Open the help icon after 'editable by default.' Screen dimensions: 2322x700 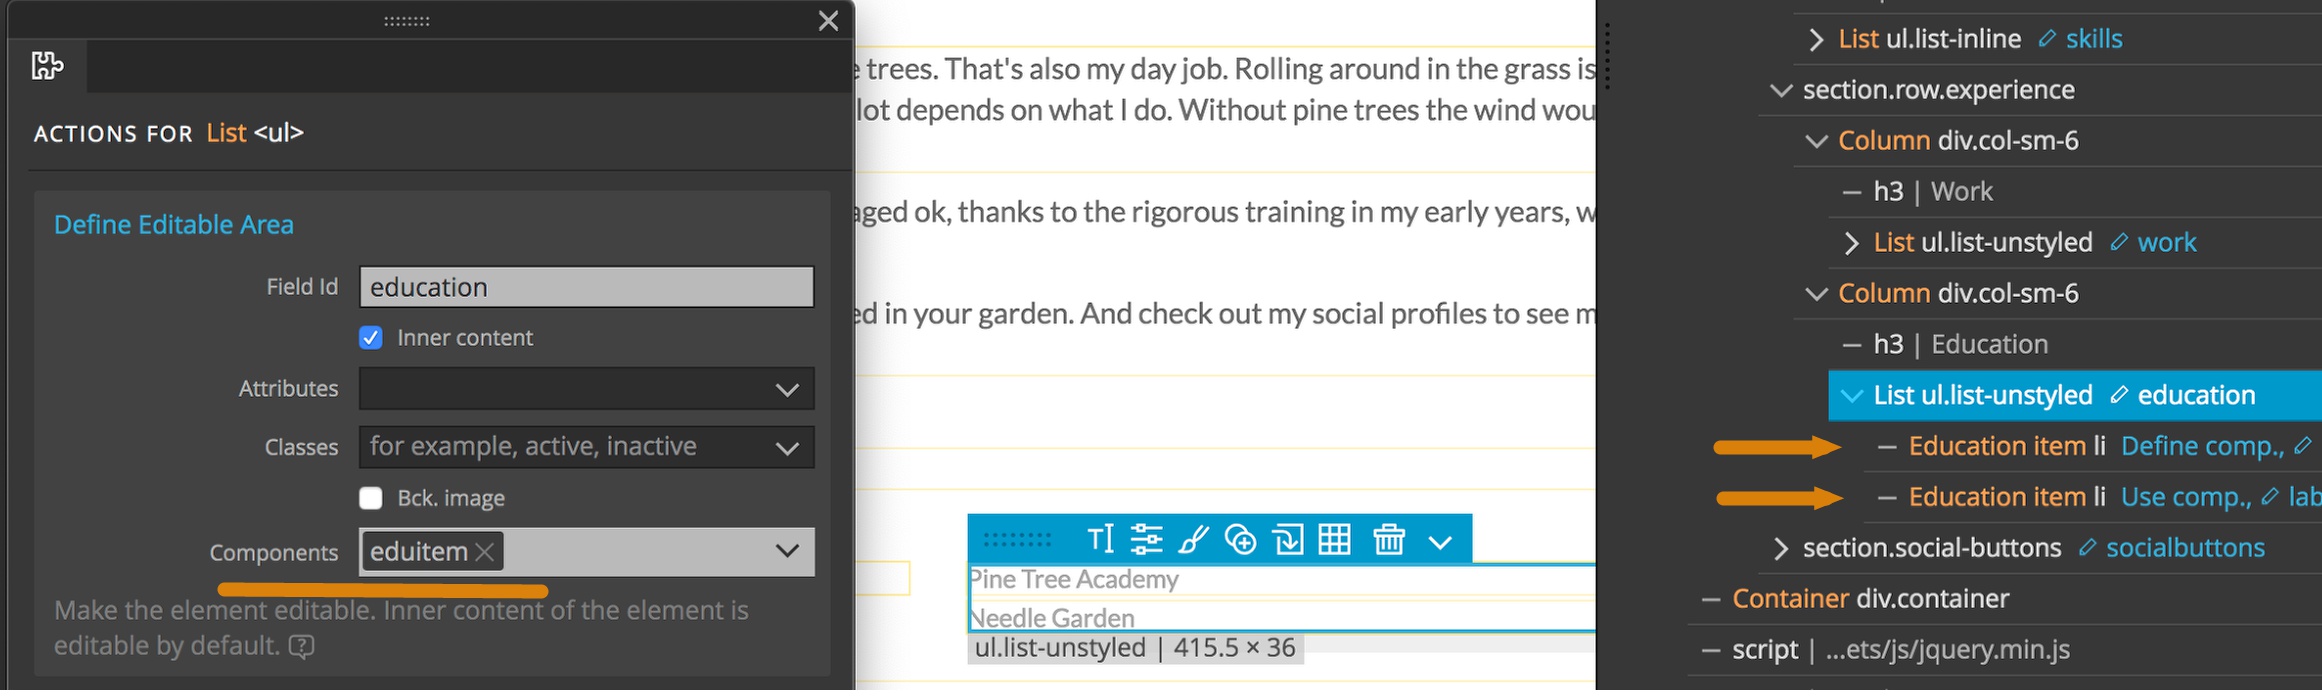301,647
